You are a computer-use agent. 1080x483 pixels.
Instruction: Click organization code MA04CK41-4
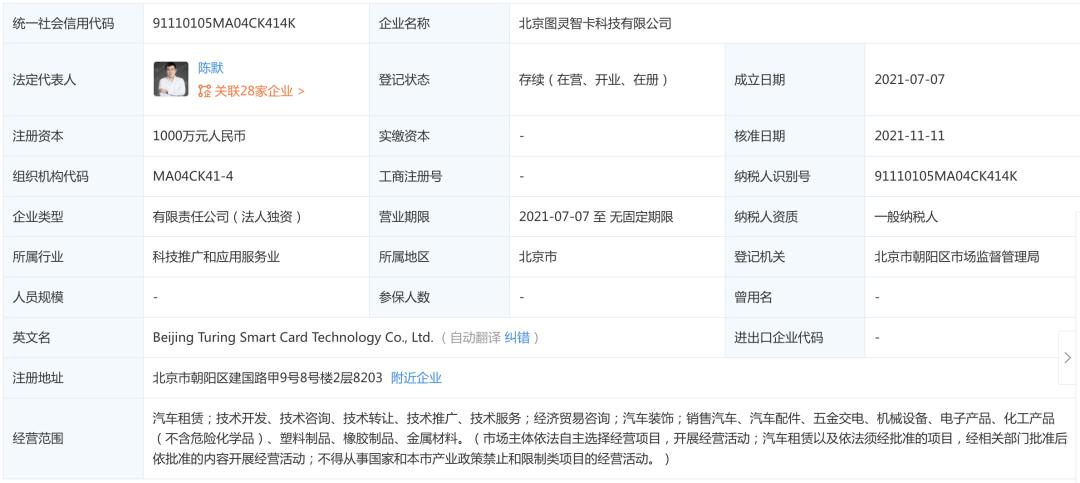pos(193,176)
